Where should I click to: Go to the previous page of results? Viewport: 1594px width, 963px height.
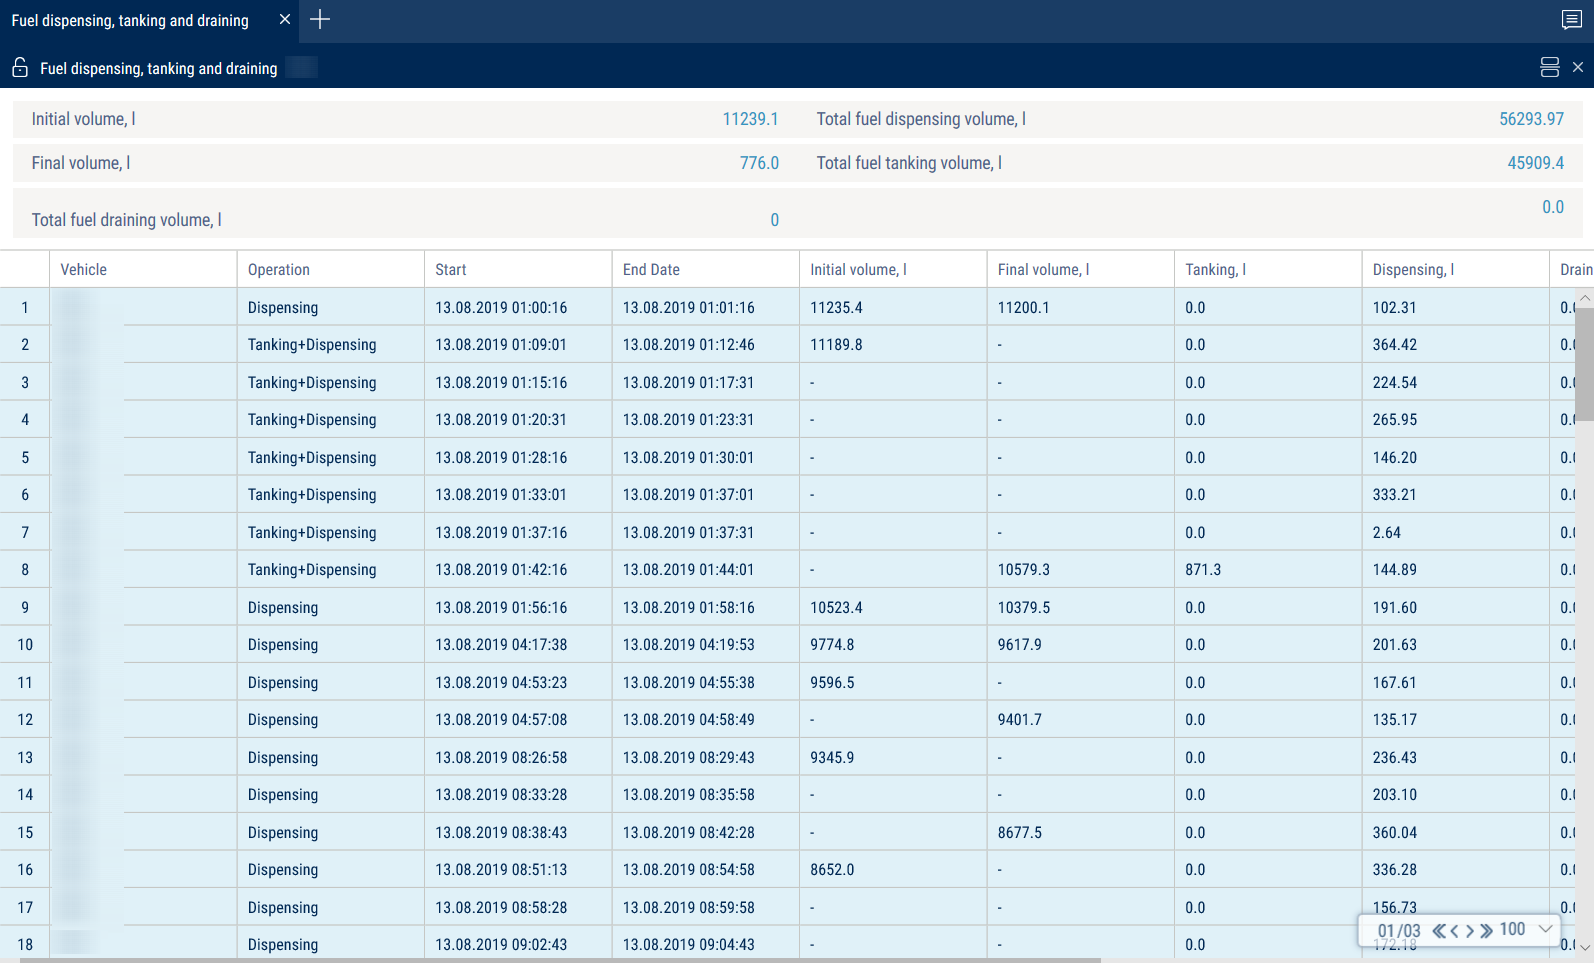tap(1454, 930)
